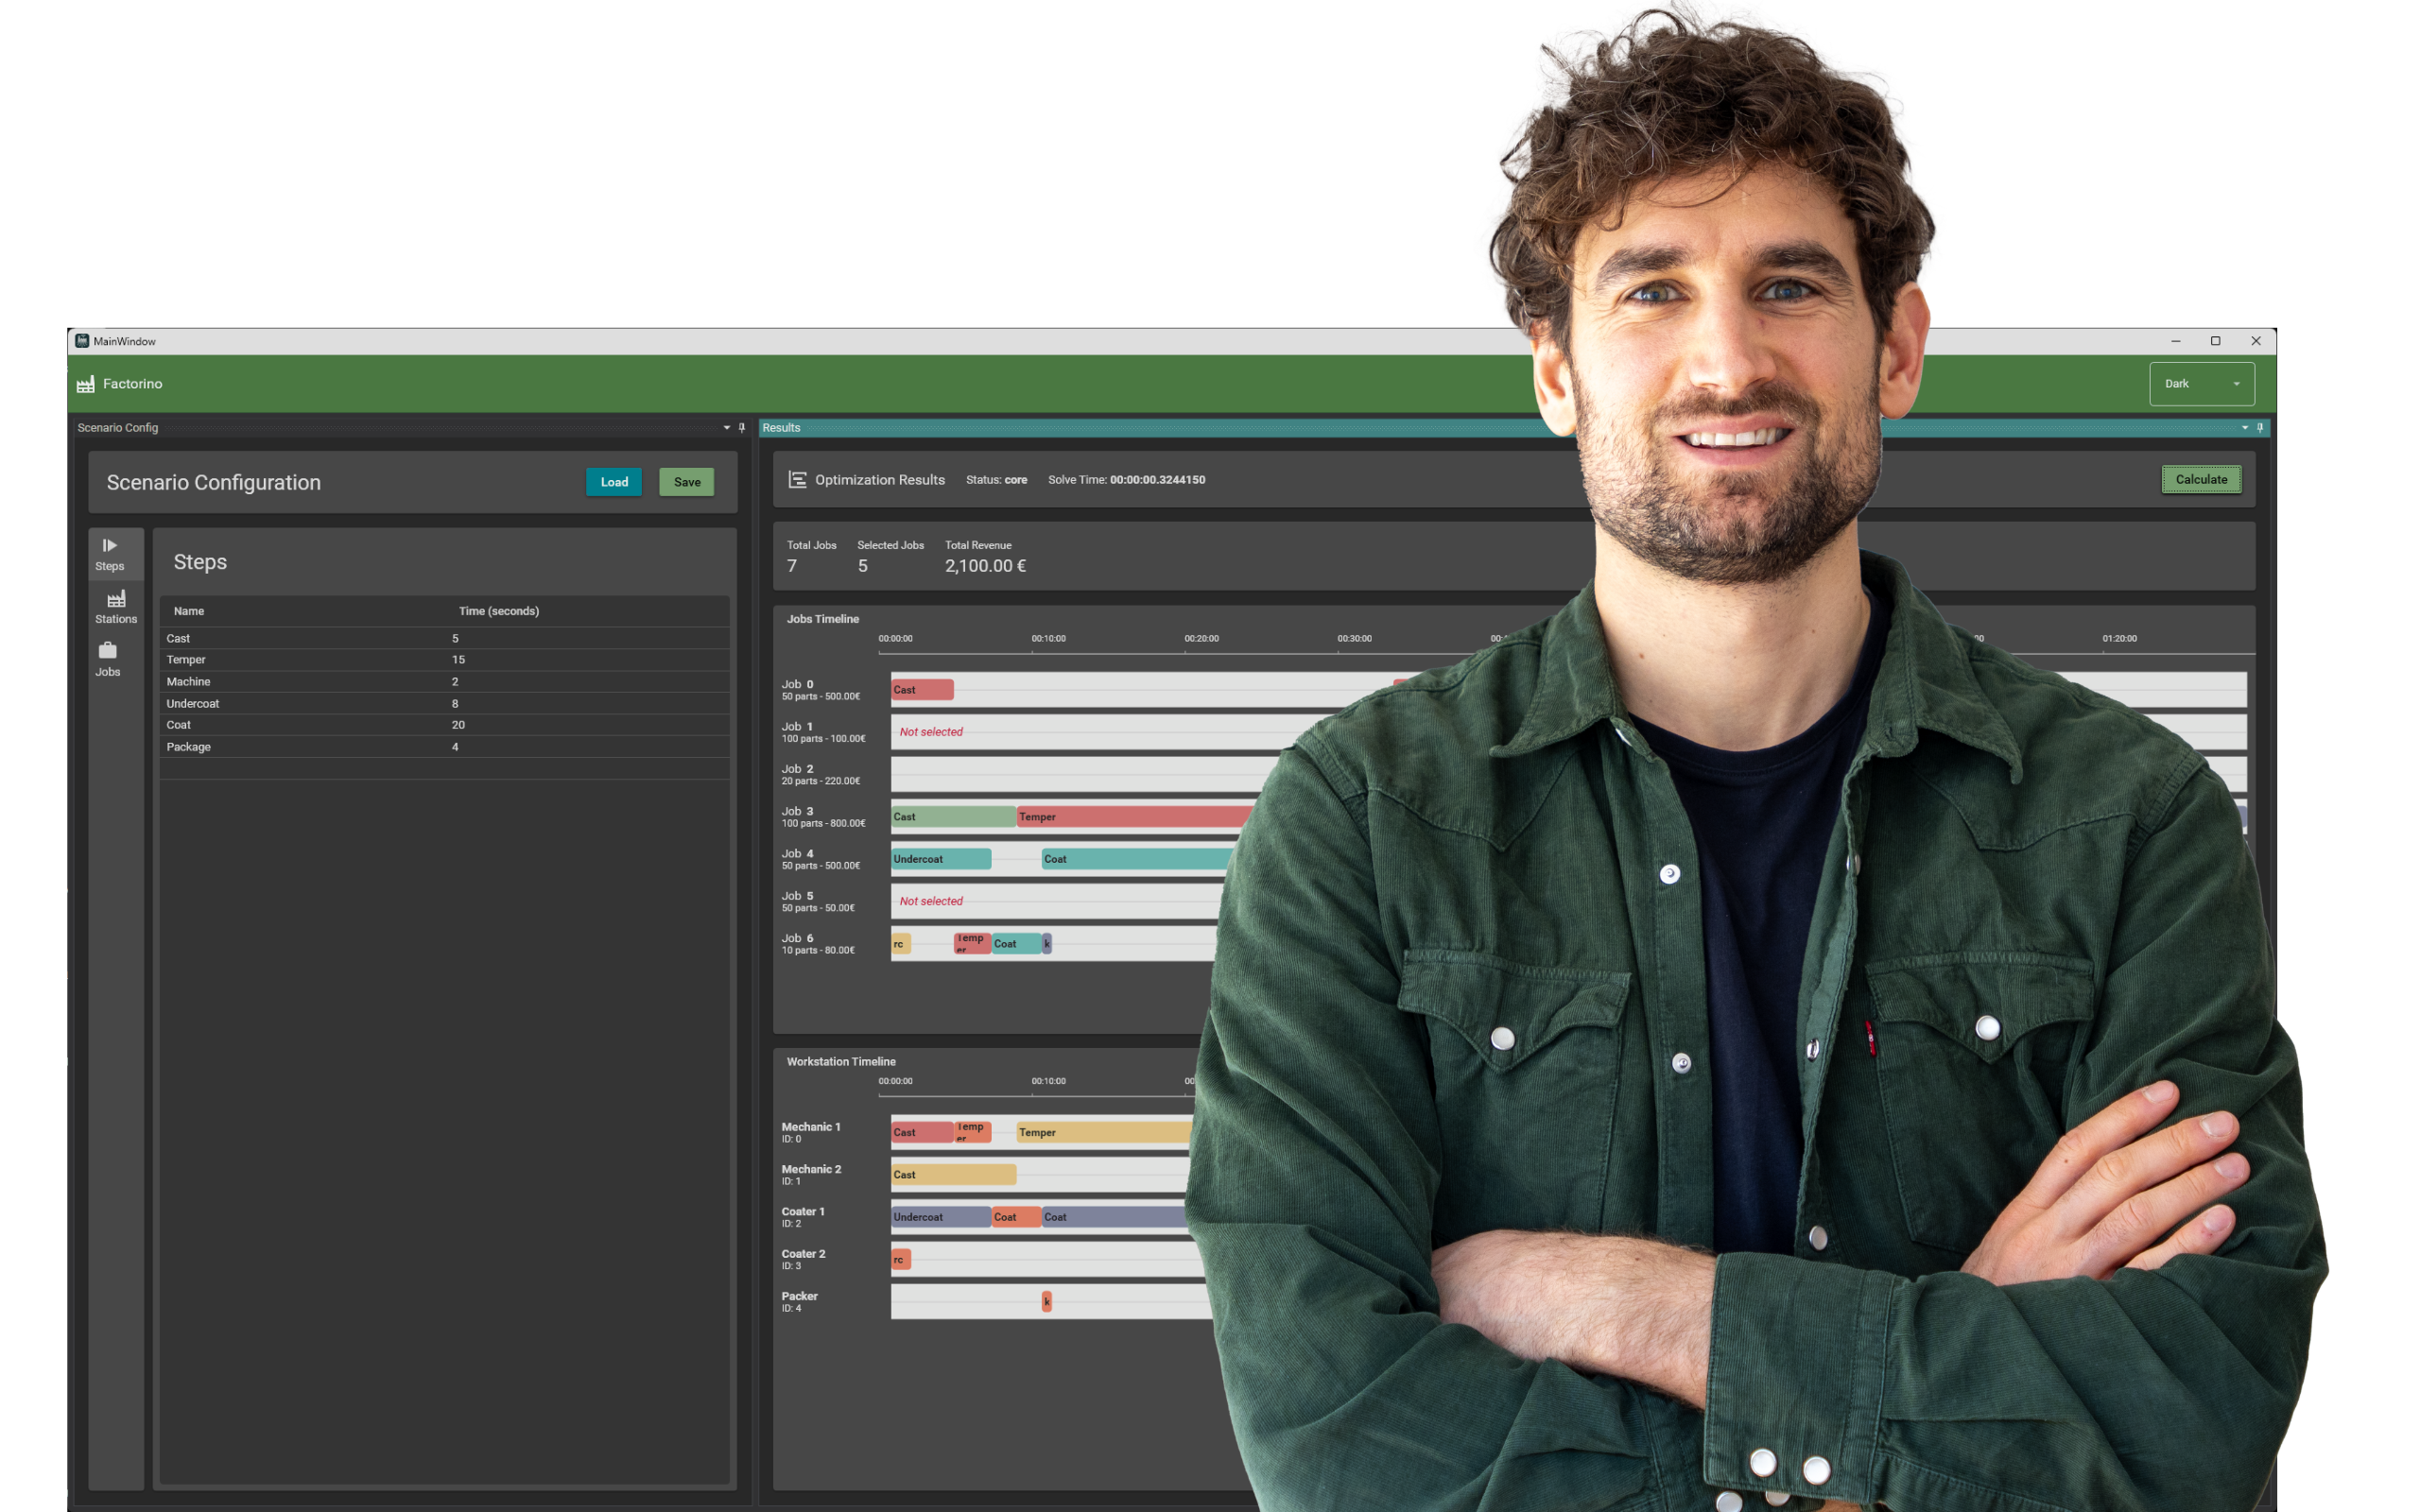2420x1512 pixels.
Task: Click Undercoat block on Coater 1 row
Action: point(940,1217)
